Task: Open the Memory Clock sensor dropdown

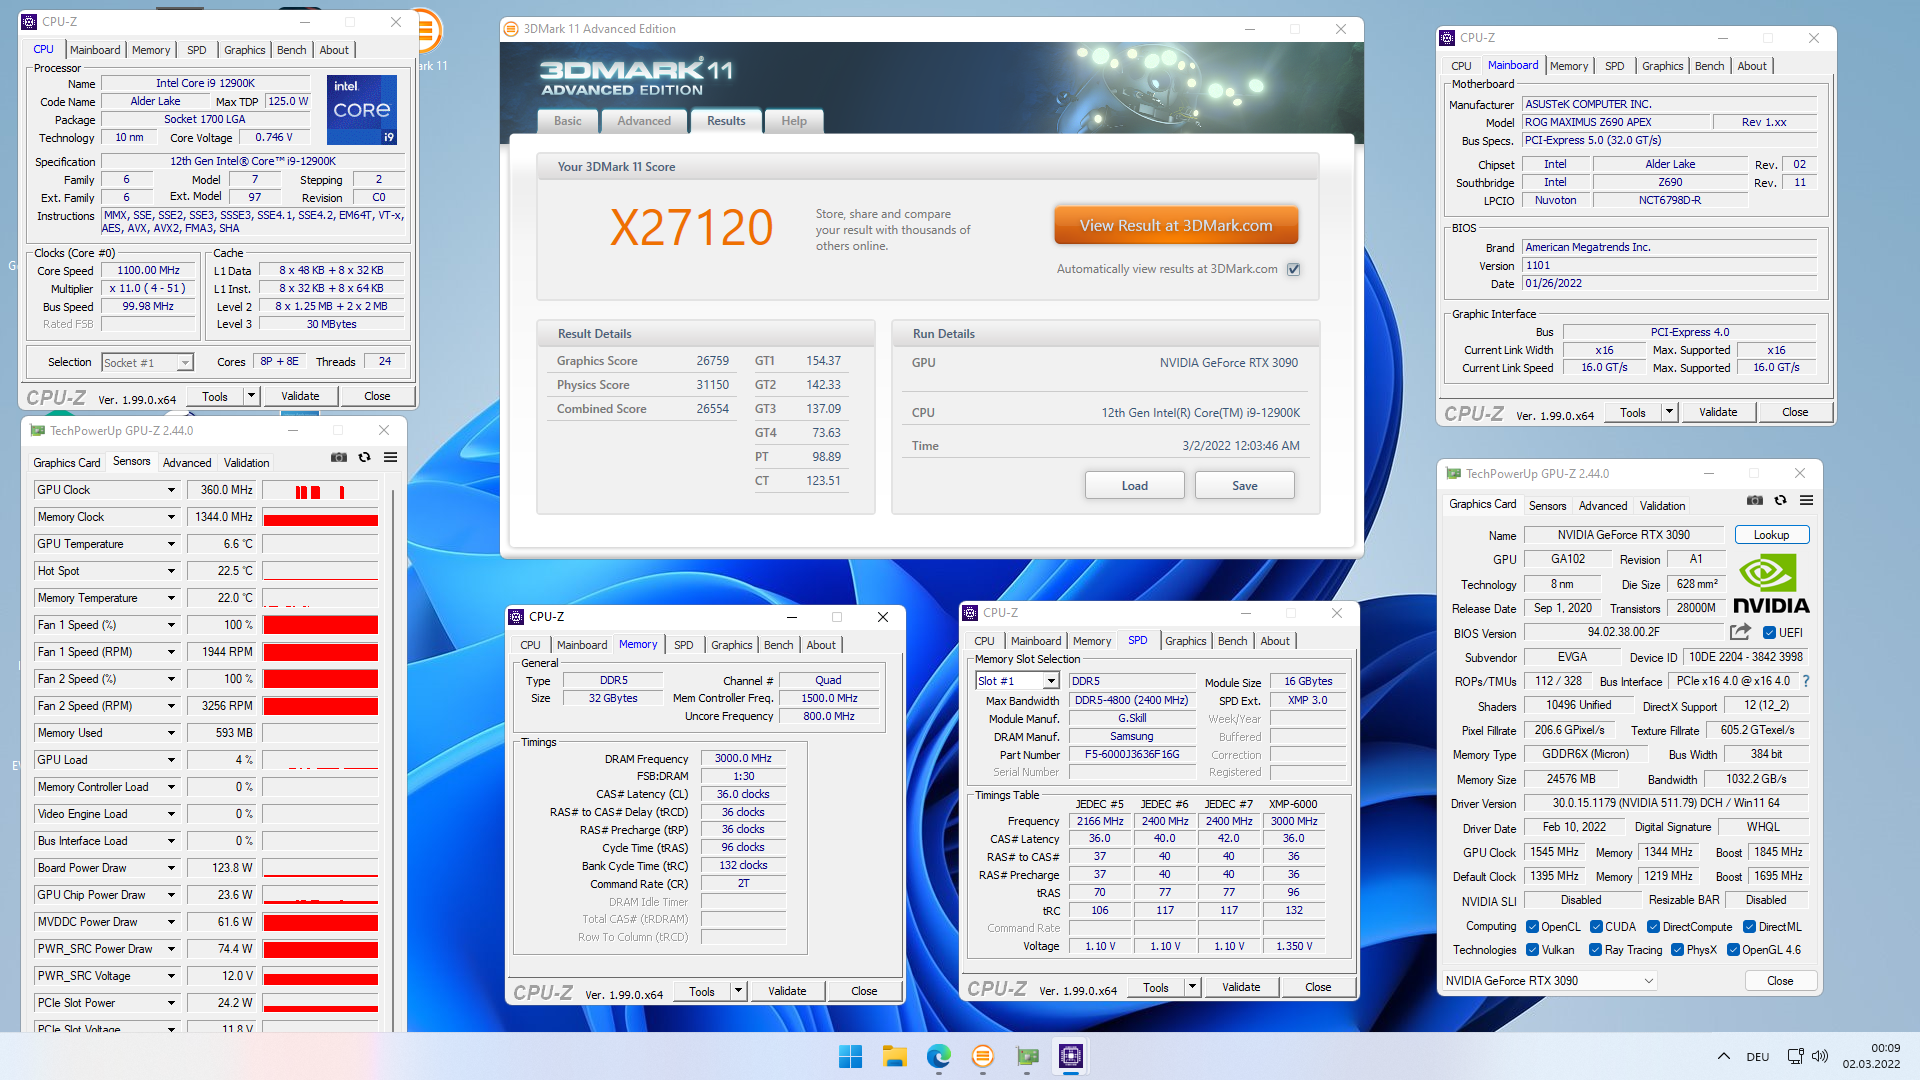Action: (171, 517)
